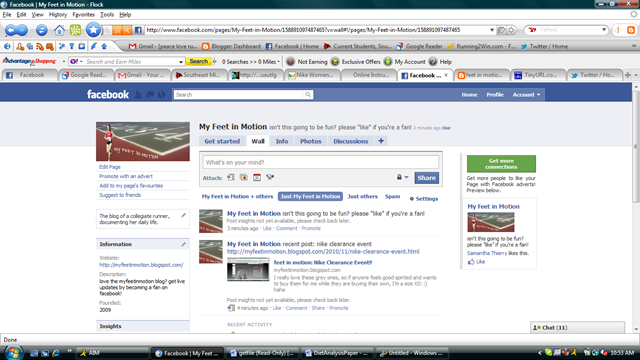
Task: Switch to the Photos tab
Action: point(311,141)
